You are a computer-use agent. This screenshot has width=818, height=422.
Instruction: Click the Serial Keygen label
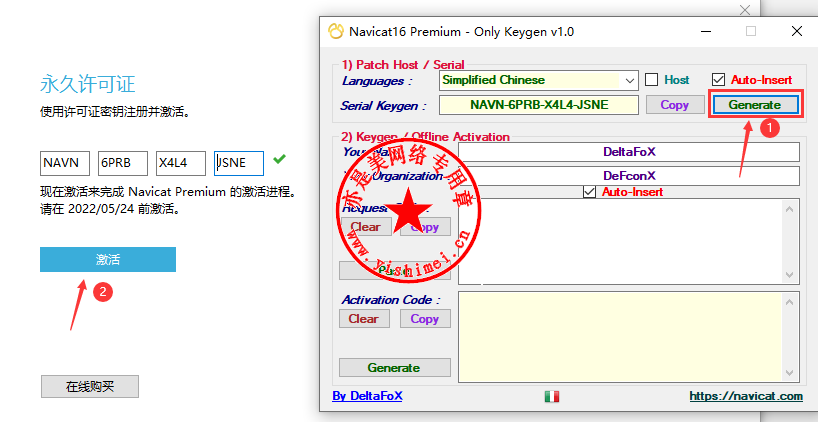[383, 106]
